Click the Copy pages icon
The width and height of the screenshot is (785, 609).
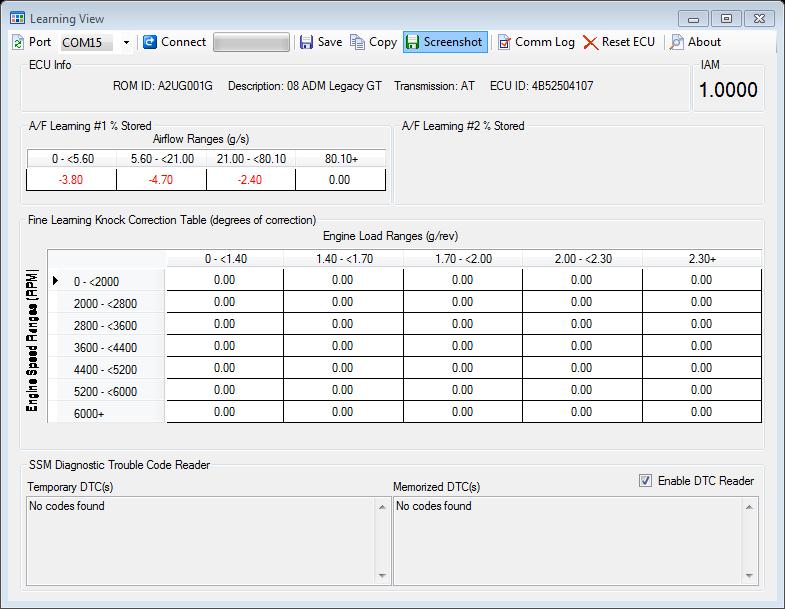(357, 42)
